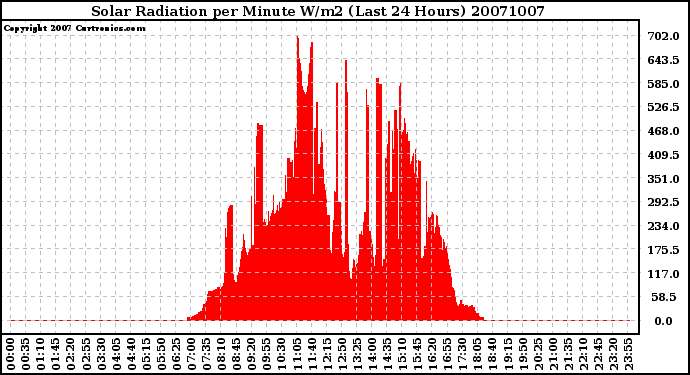Click the 07:00 time label

(x=192, y=355)
